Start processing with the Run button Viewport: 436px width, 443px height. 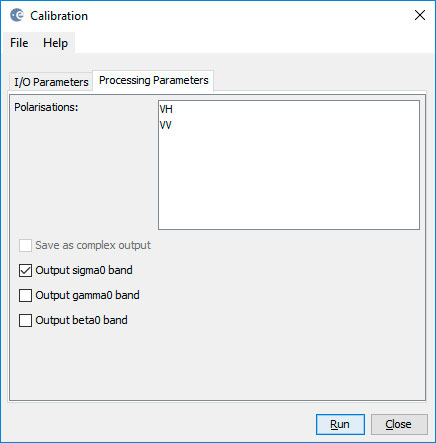point(340,424)
